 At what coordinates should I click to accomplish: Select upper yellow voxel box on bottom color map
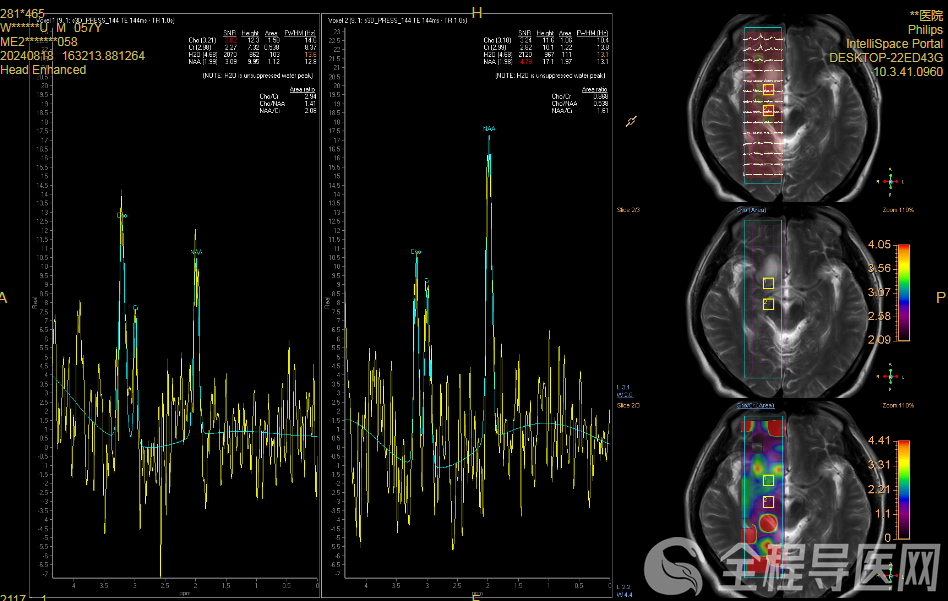(x=768, y=480)
